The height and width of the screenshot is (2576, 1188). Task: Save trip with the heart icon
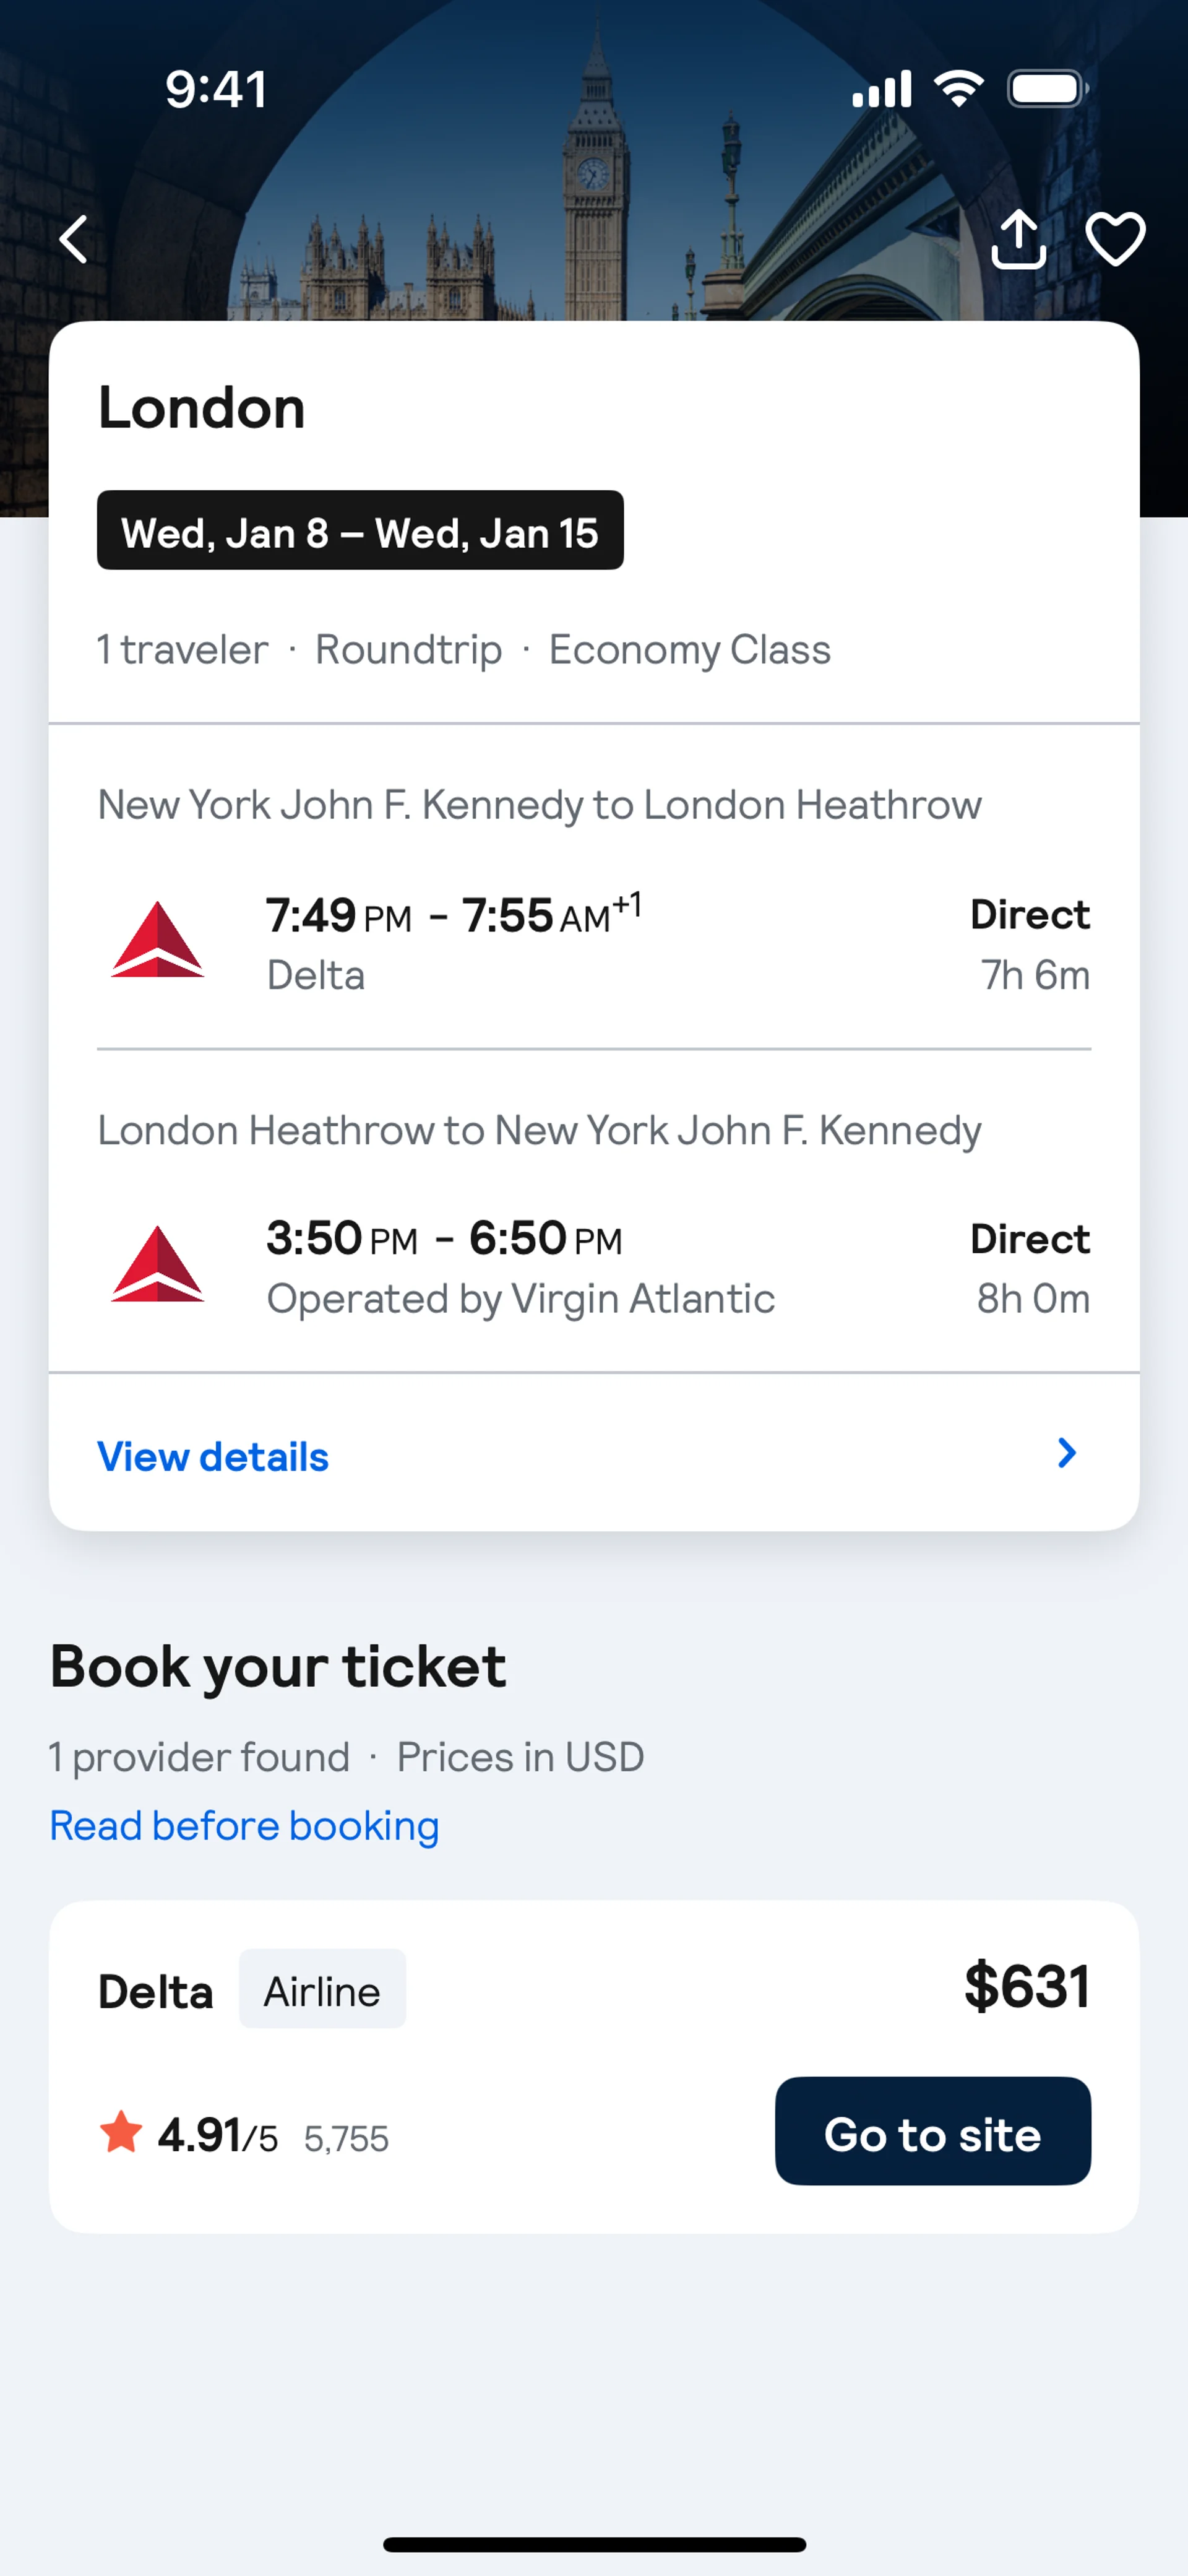click(1115, 240)
